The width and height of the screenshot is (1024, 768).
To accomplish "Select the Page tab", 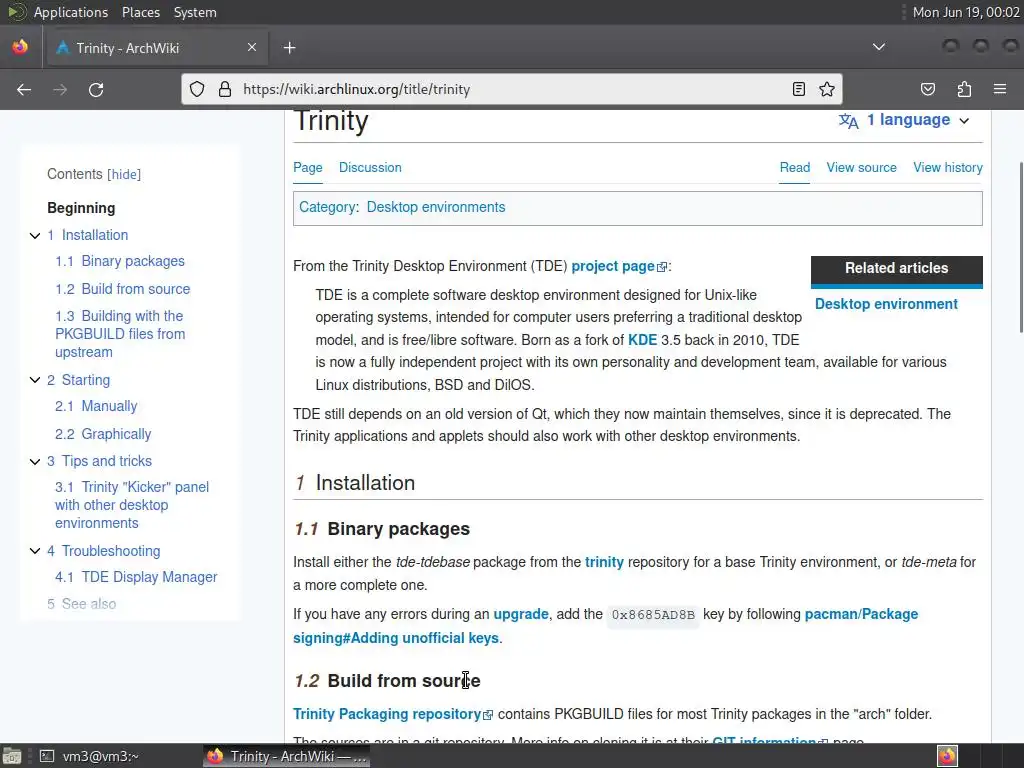I will point(308,168).
